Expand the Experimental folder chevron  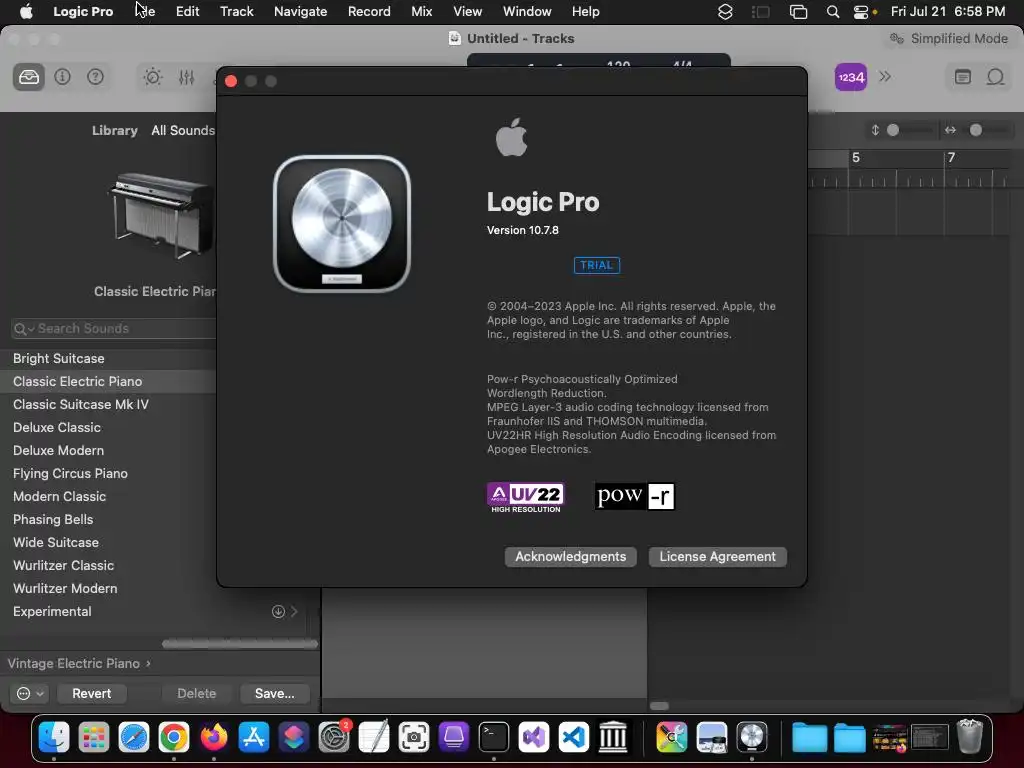tap(295, 611)
